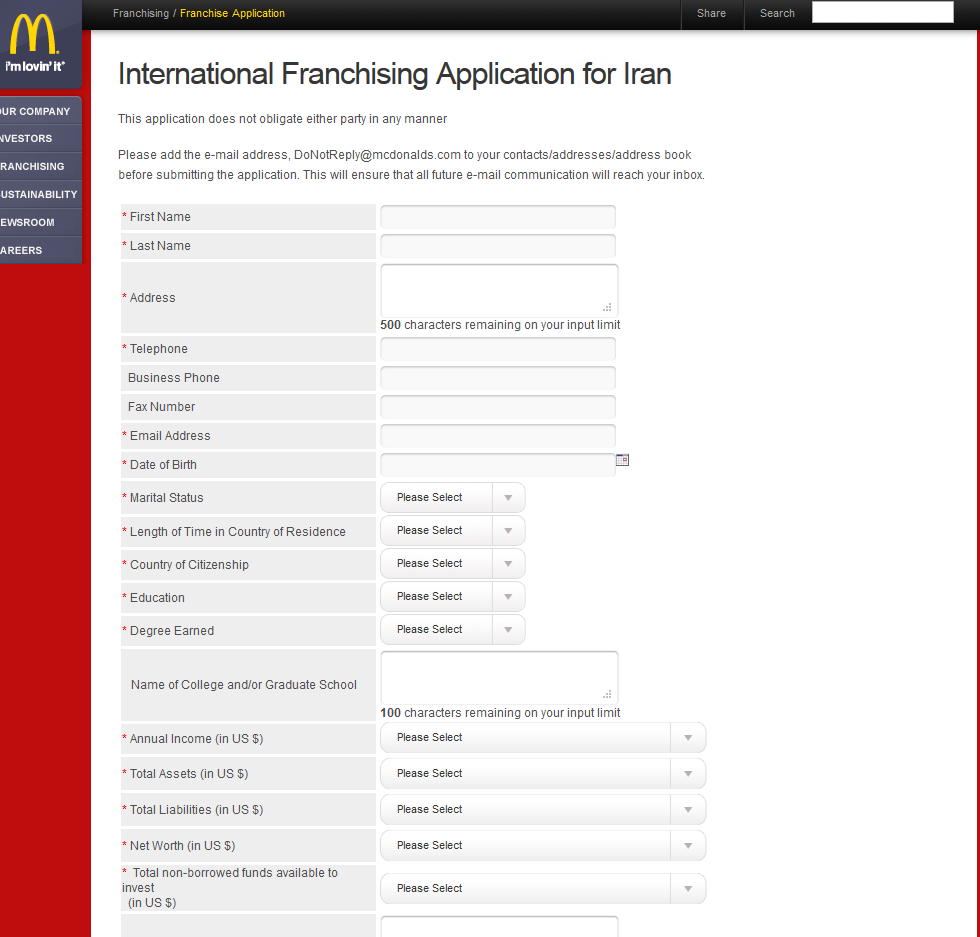Open the Date of Birth calendar picker icon

pos(622,460)
